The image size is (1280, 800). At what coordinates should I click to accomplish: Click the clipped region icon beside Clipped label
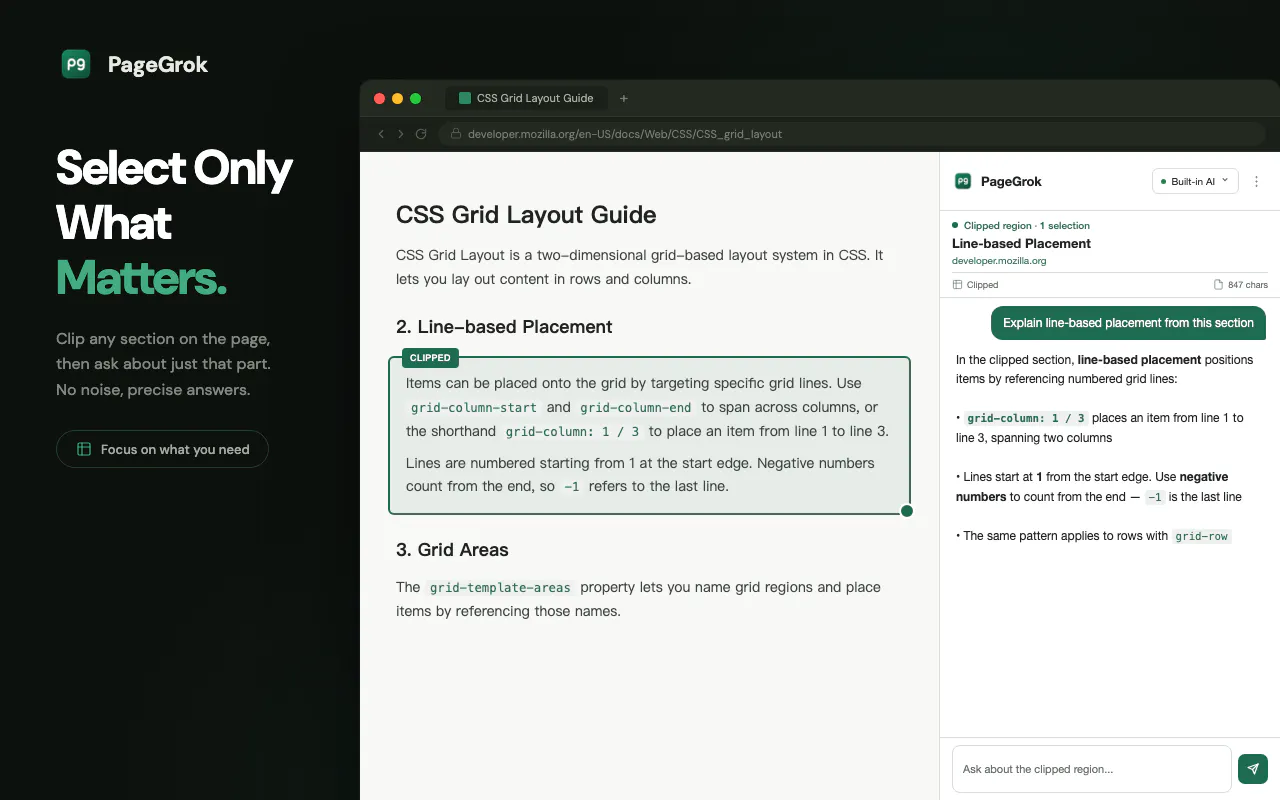(957, 285)
